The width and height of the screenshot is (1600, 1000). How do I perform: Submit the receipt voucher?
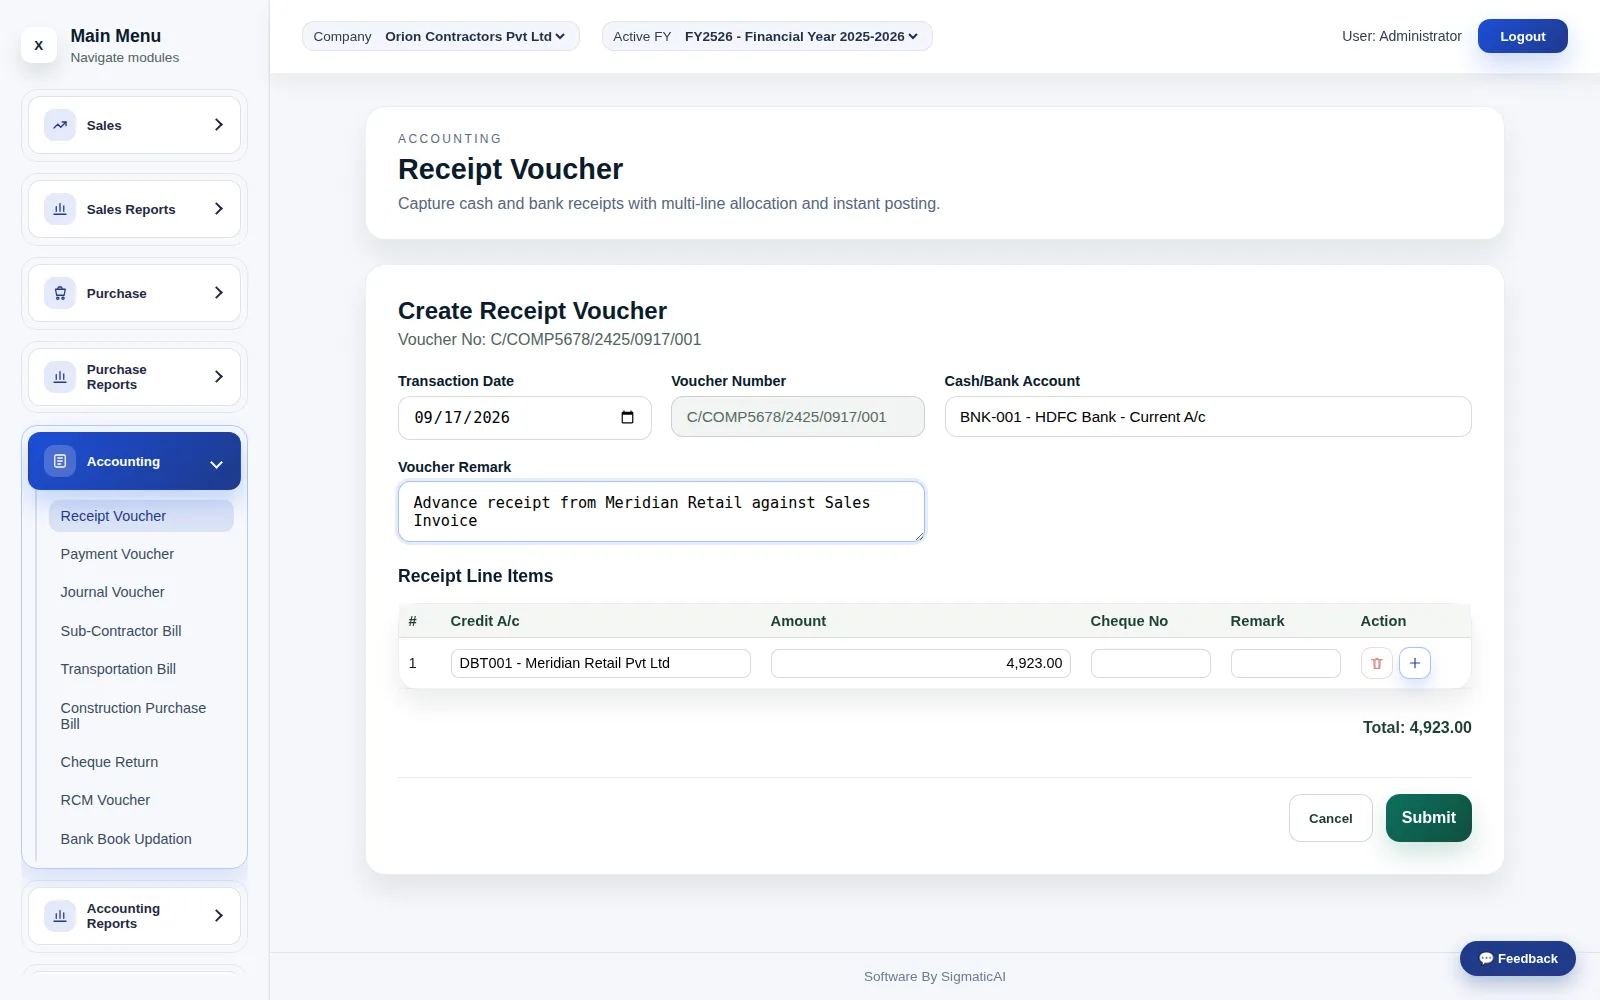coord(1428,818)
